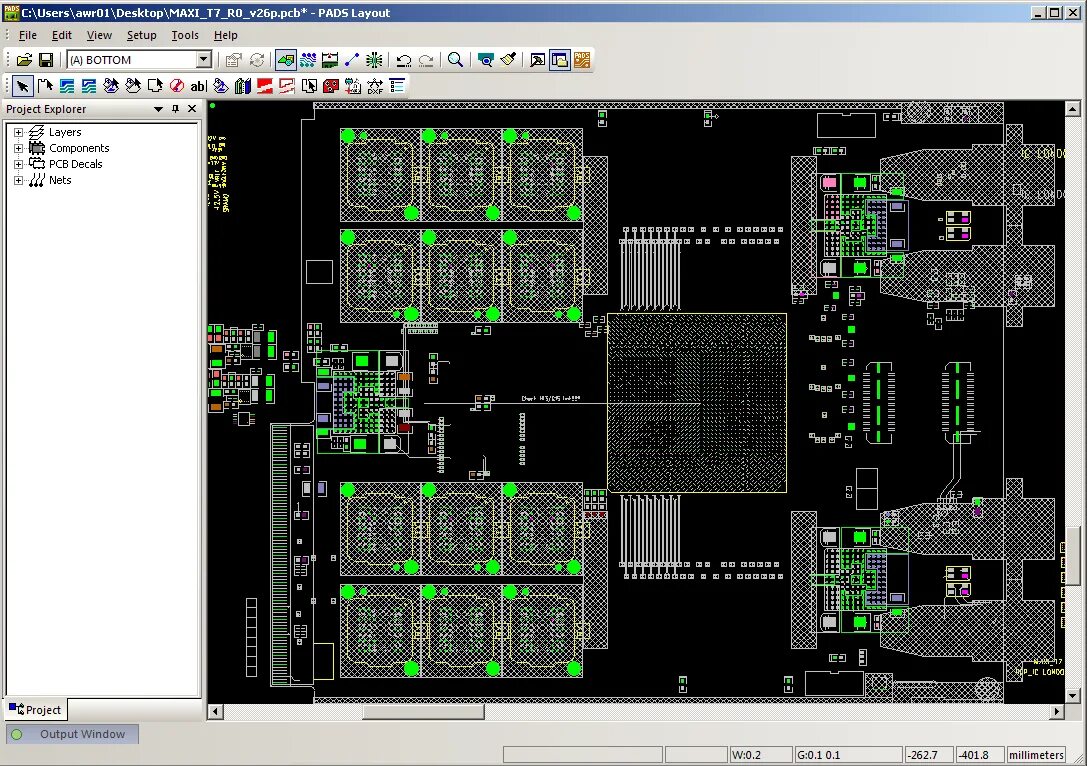Open the ECO Toolbar icon

pos(352,60)
